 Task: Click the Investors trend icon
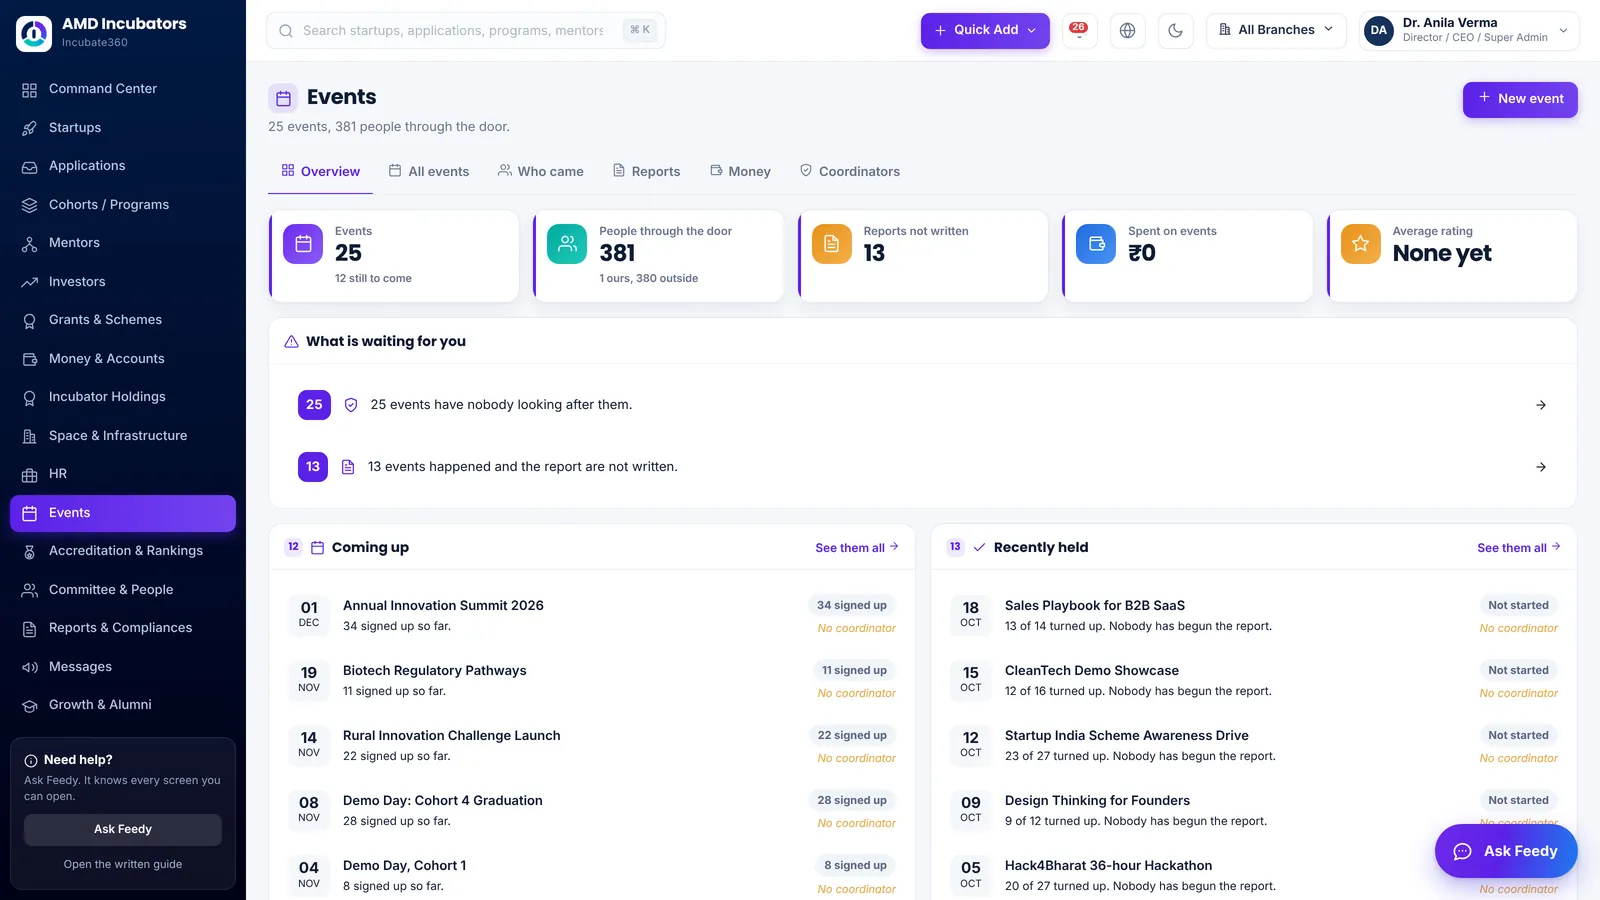pos(30,282)
